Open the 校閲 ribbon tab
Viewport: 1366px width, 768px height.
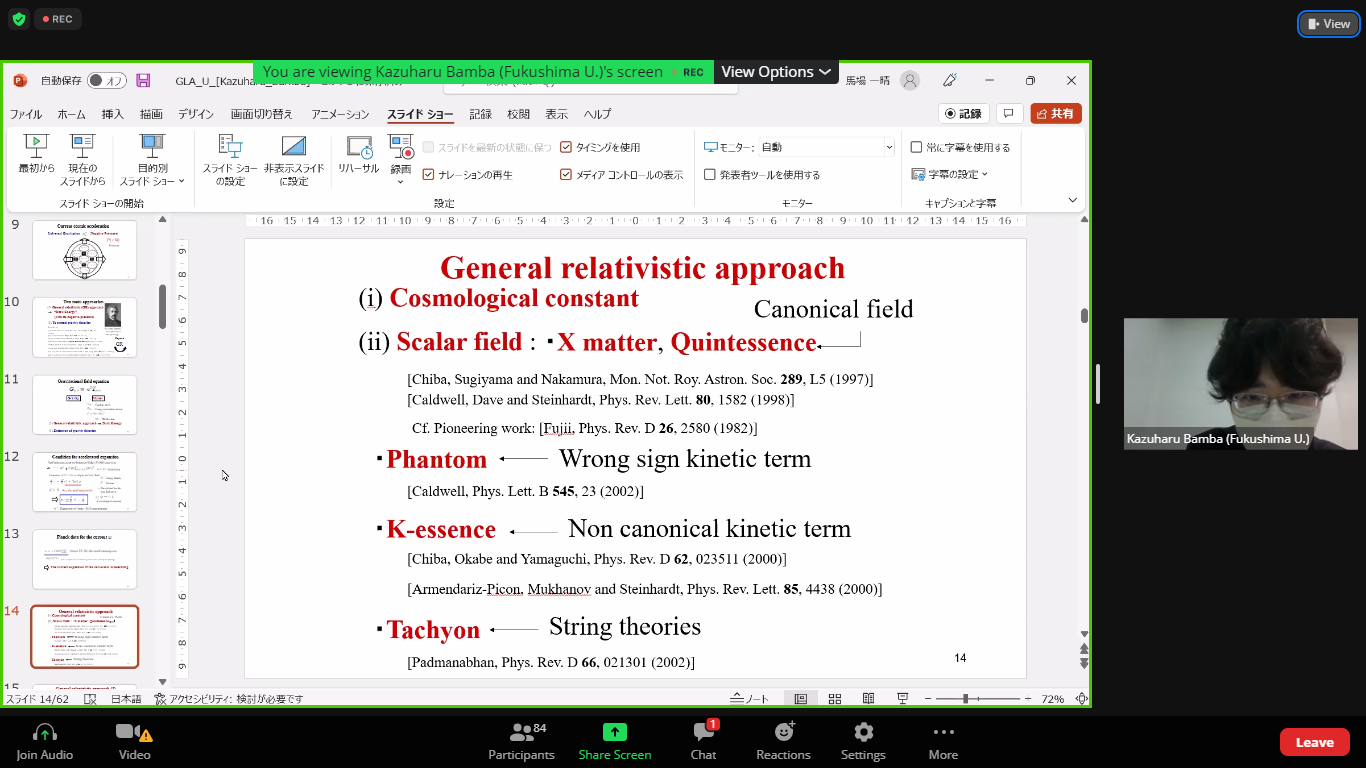(518, 114)
